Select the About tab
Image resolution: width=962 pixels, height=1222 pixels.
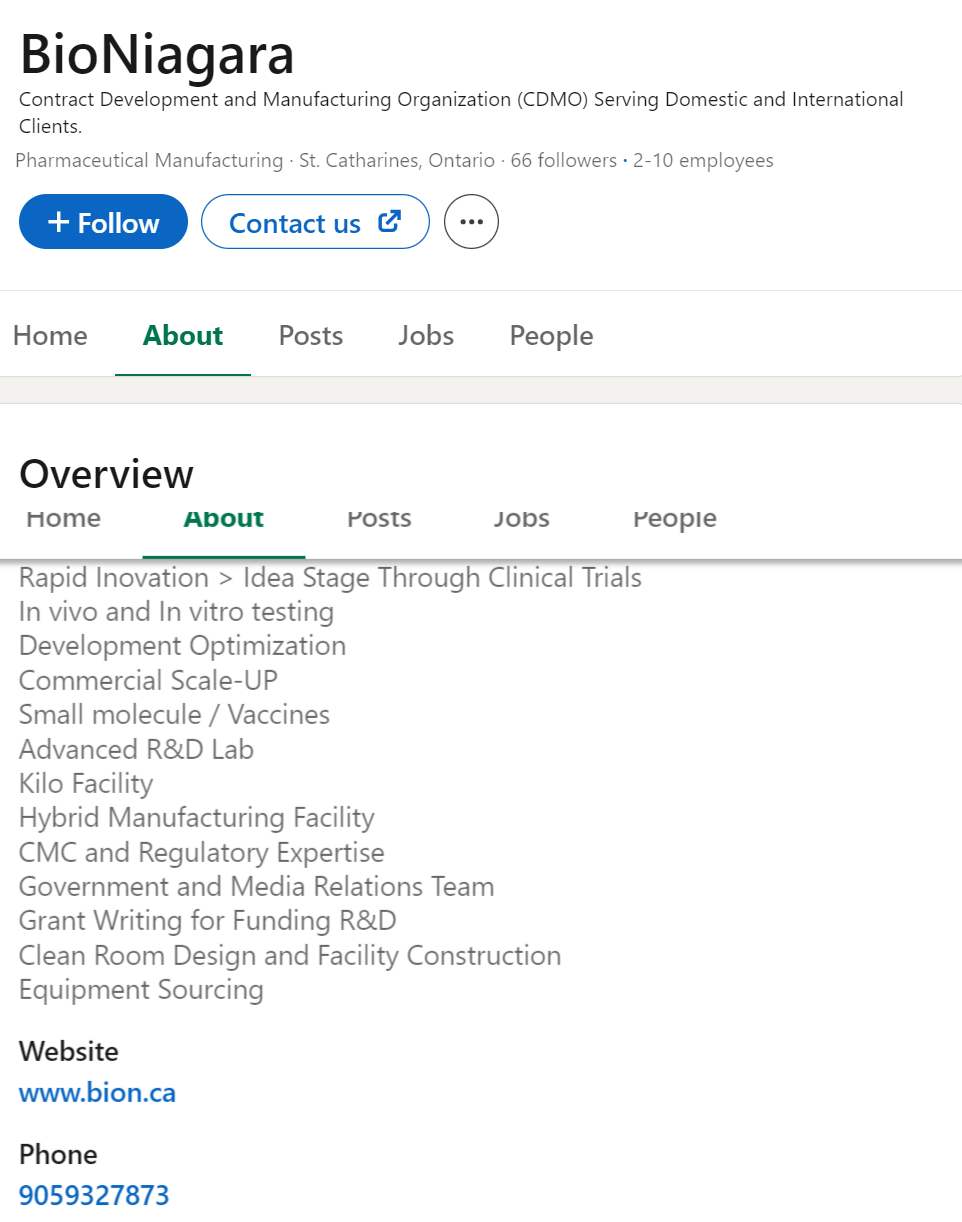[x=183, y=335]
